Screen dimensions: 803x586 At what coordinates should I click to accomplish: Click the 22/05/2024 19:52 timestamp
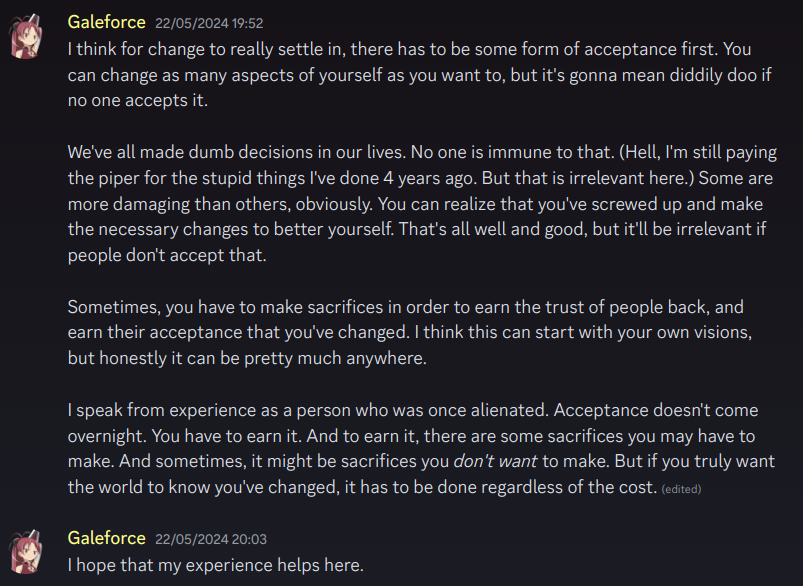point(209,24)
